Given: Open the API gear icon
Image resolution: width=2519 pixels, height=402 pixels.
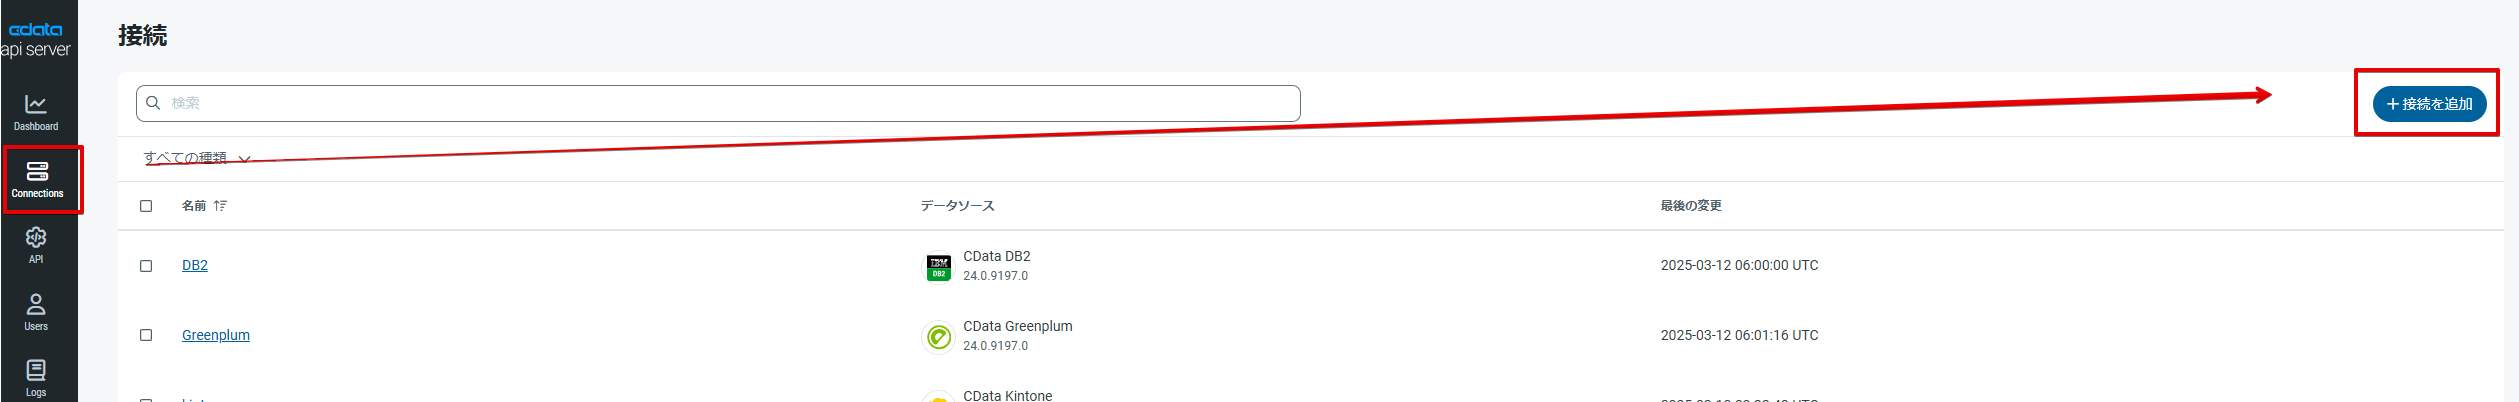Looking at the screenshot, I should pos(36,237).
